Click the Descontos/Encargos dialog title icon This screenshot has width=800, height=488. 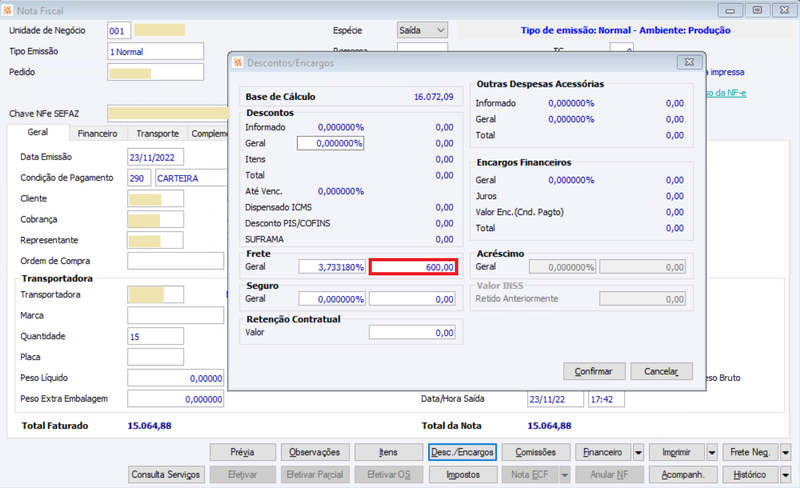point(238,63)
